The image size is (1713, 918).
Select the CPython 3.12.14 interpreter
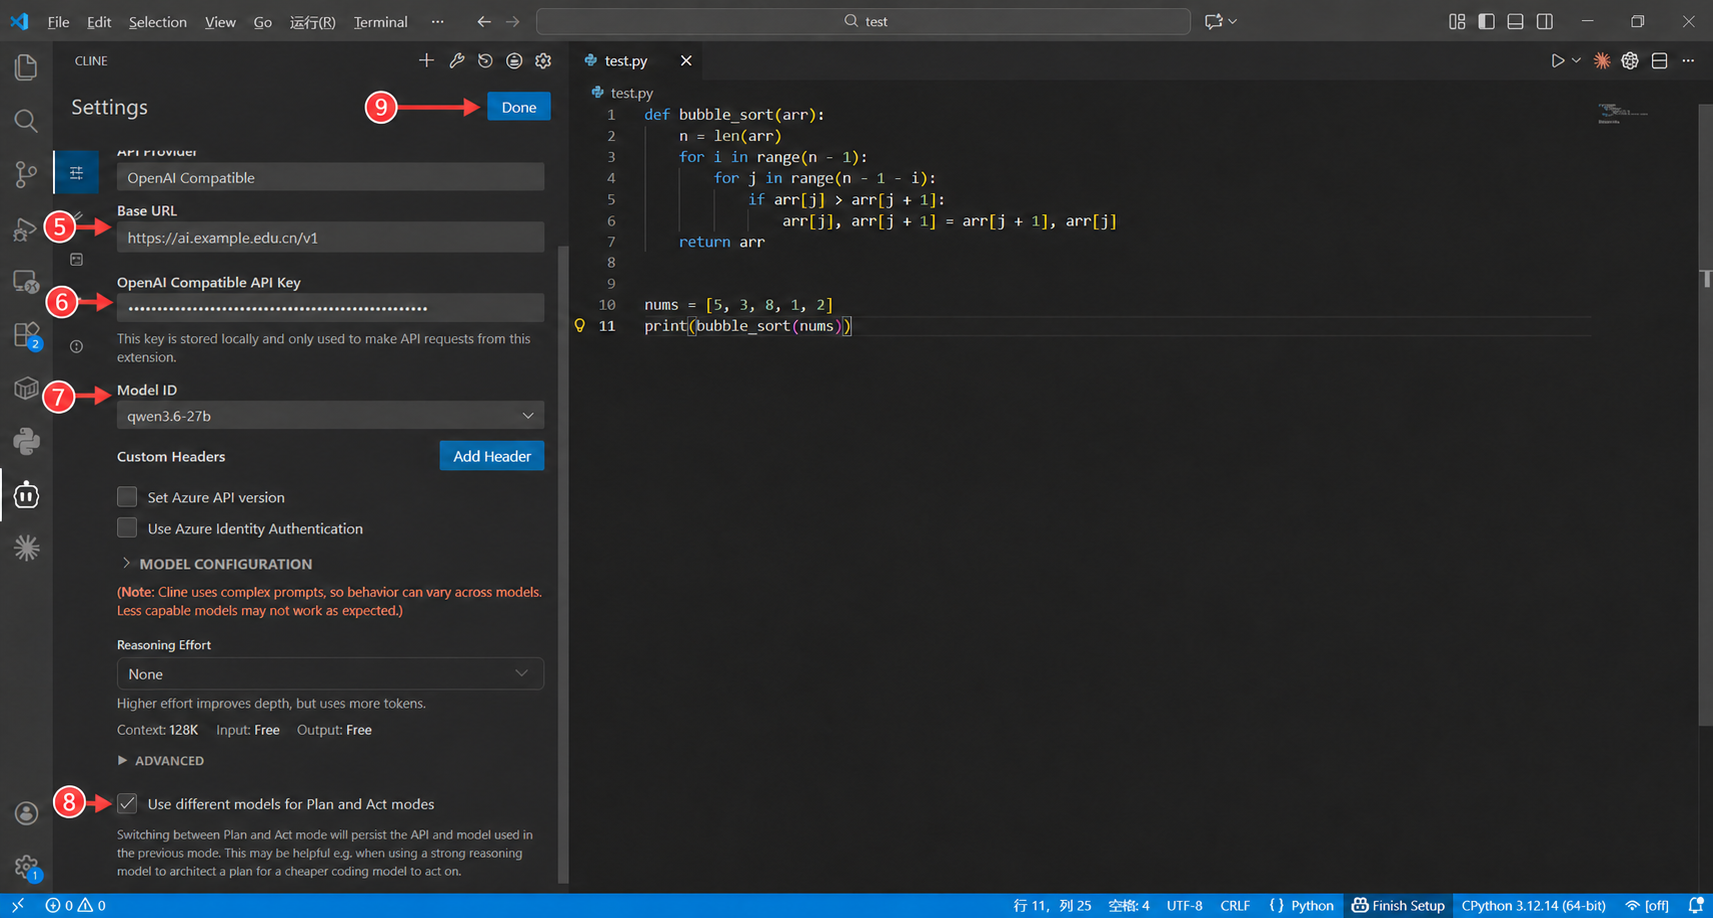[x=1533, y=905]
